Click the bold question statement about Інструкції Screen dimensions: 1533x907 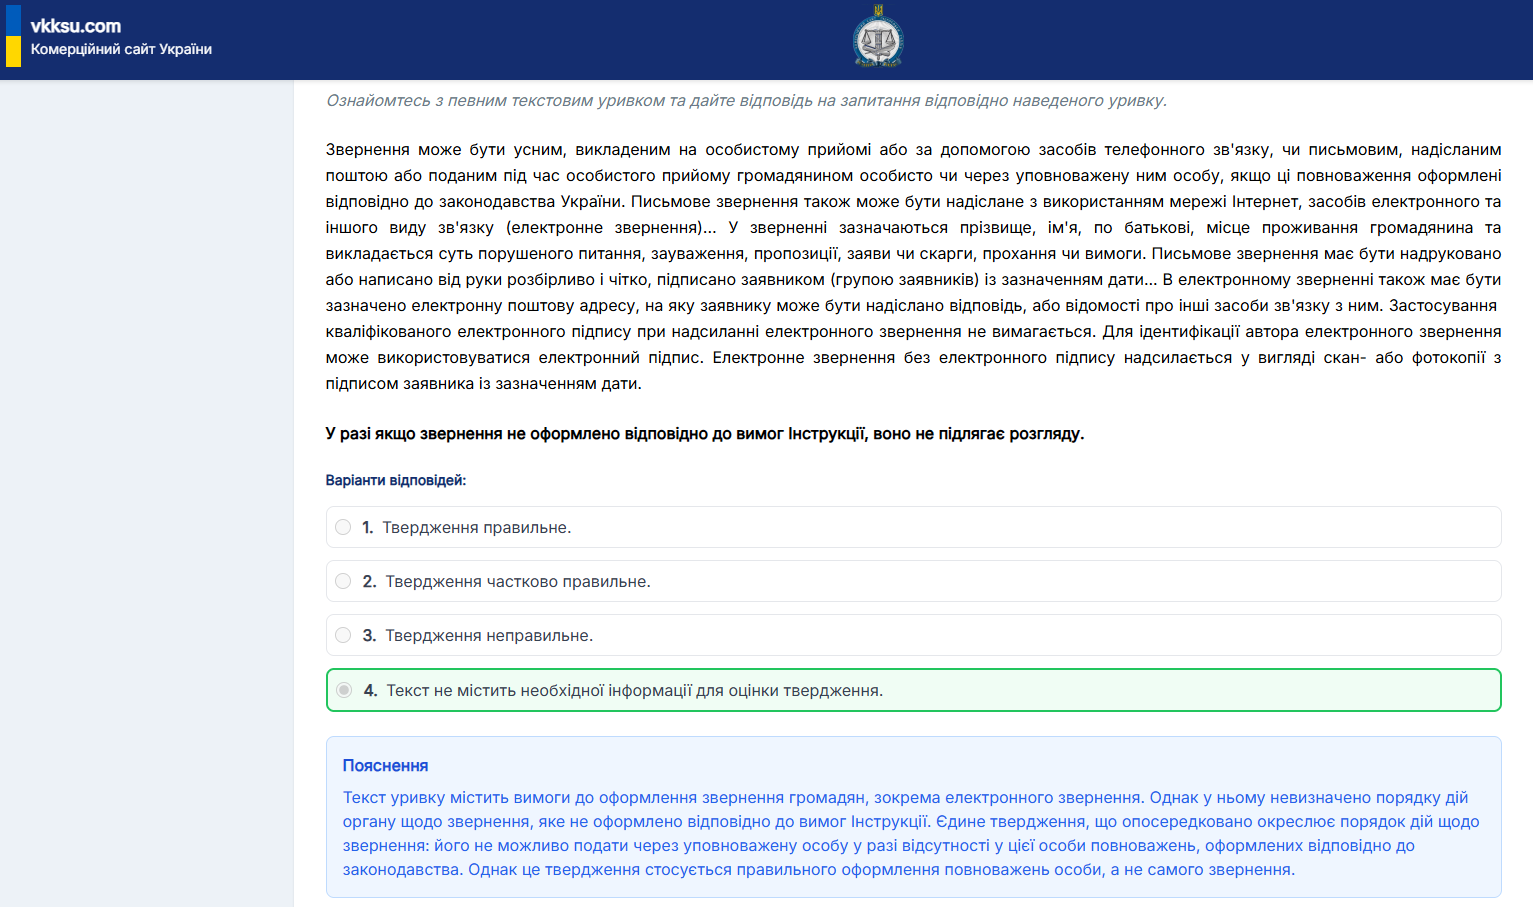point(704,433)
